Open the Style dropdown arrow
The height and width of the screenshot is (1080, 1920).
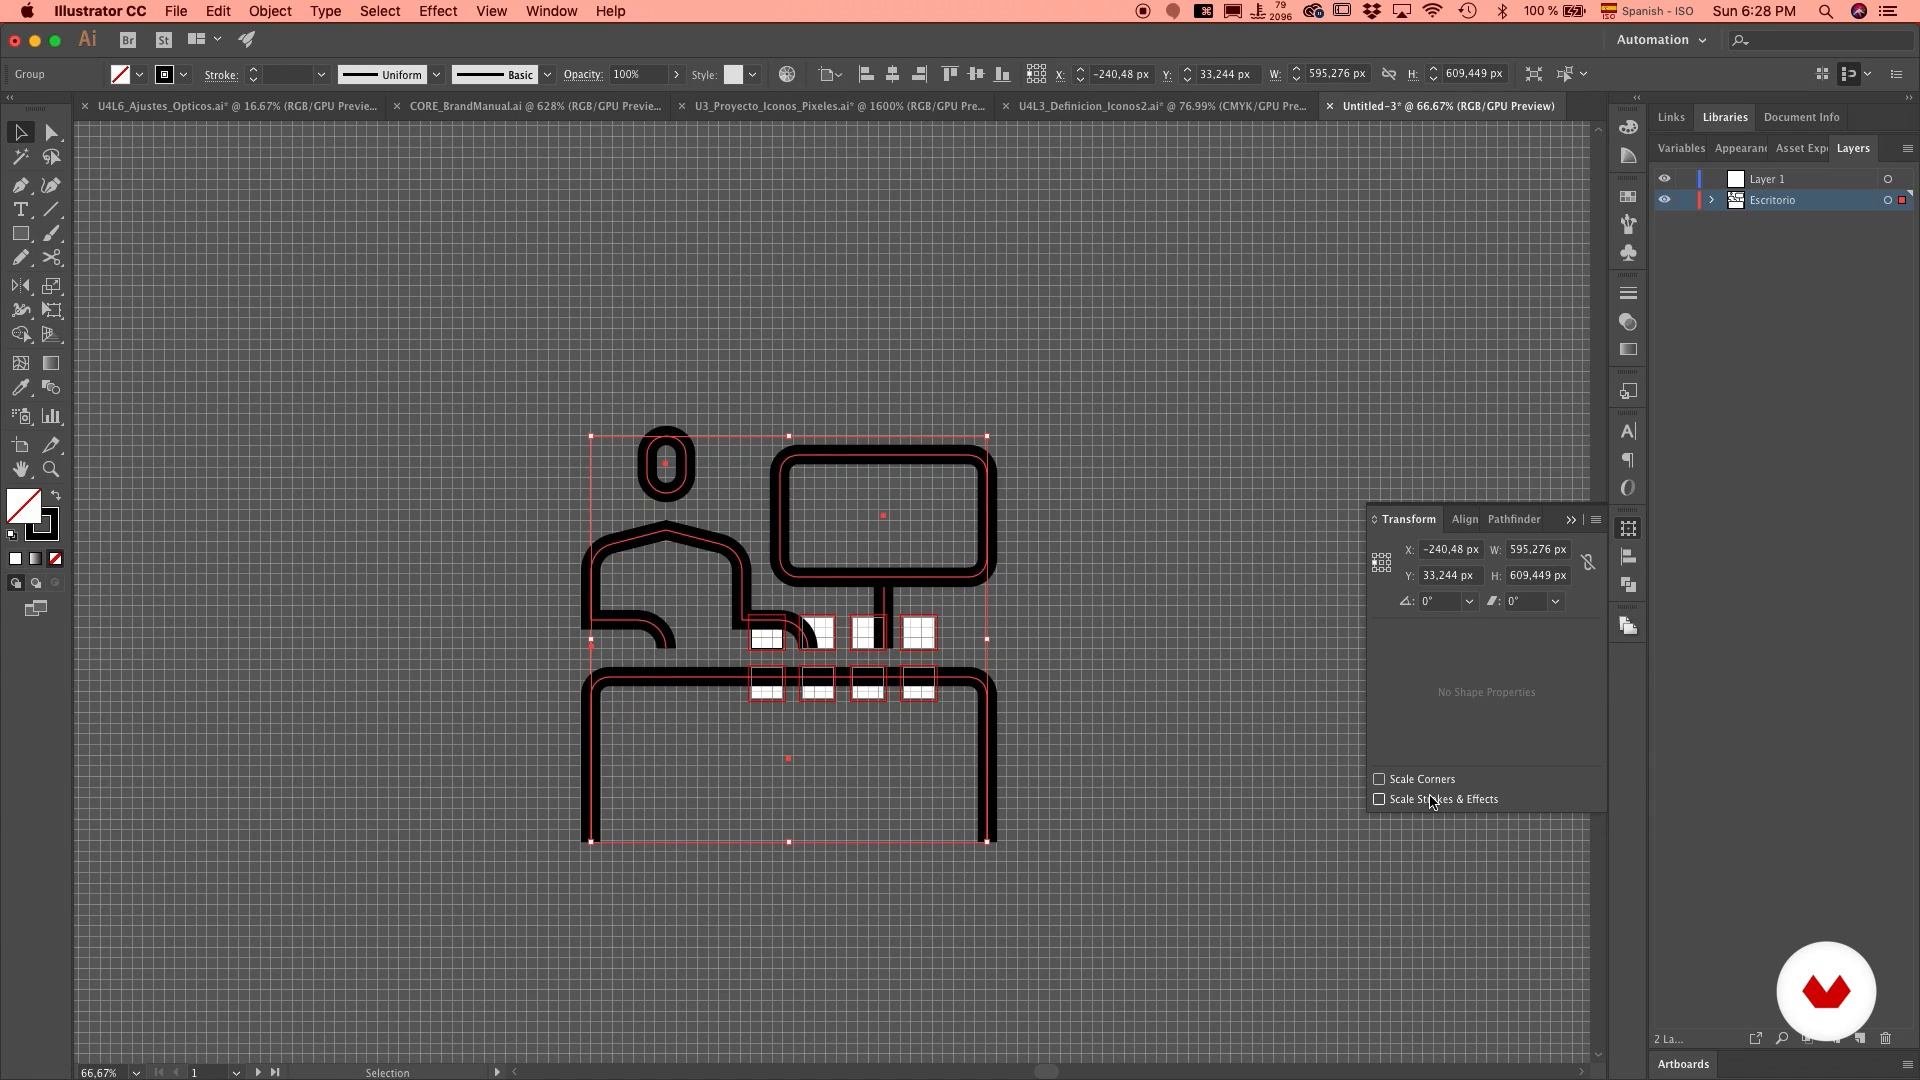[752, 75]
